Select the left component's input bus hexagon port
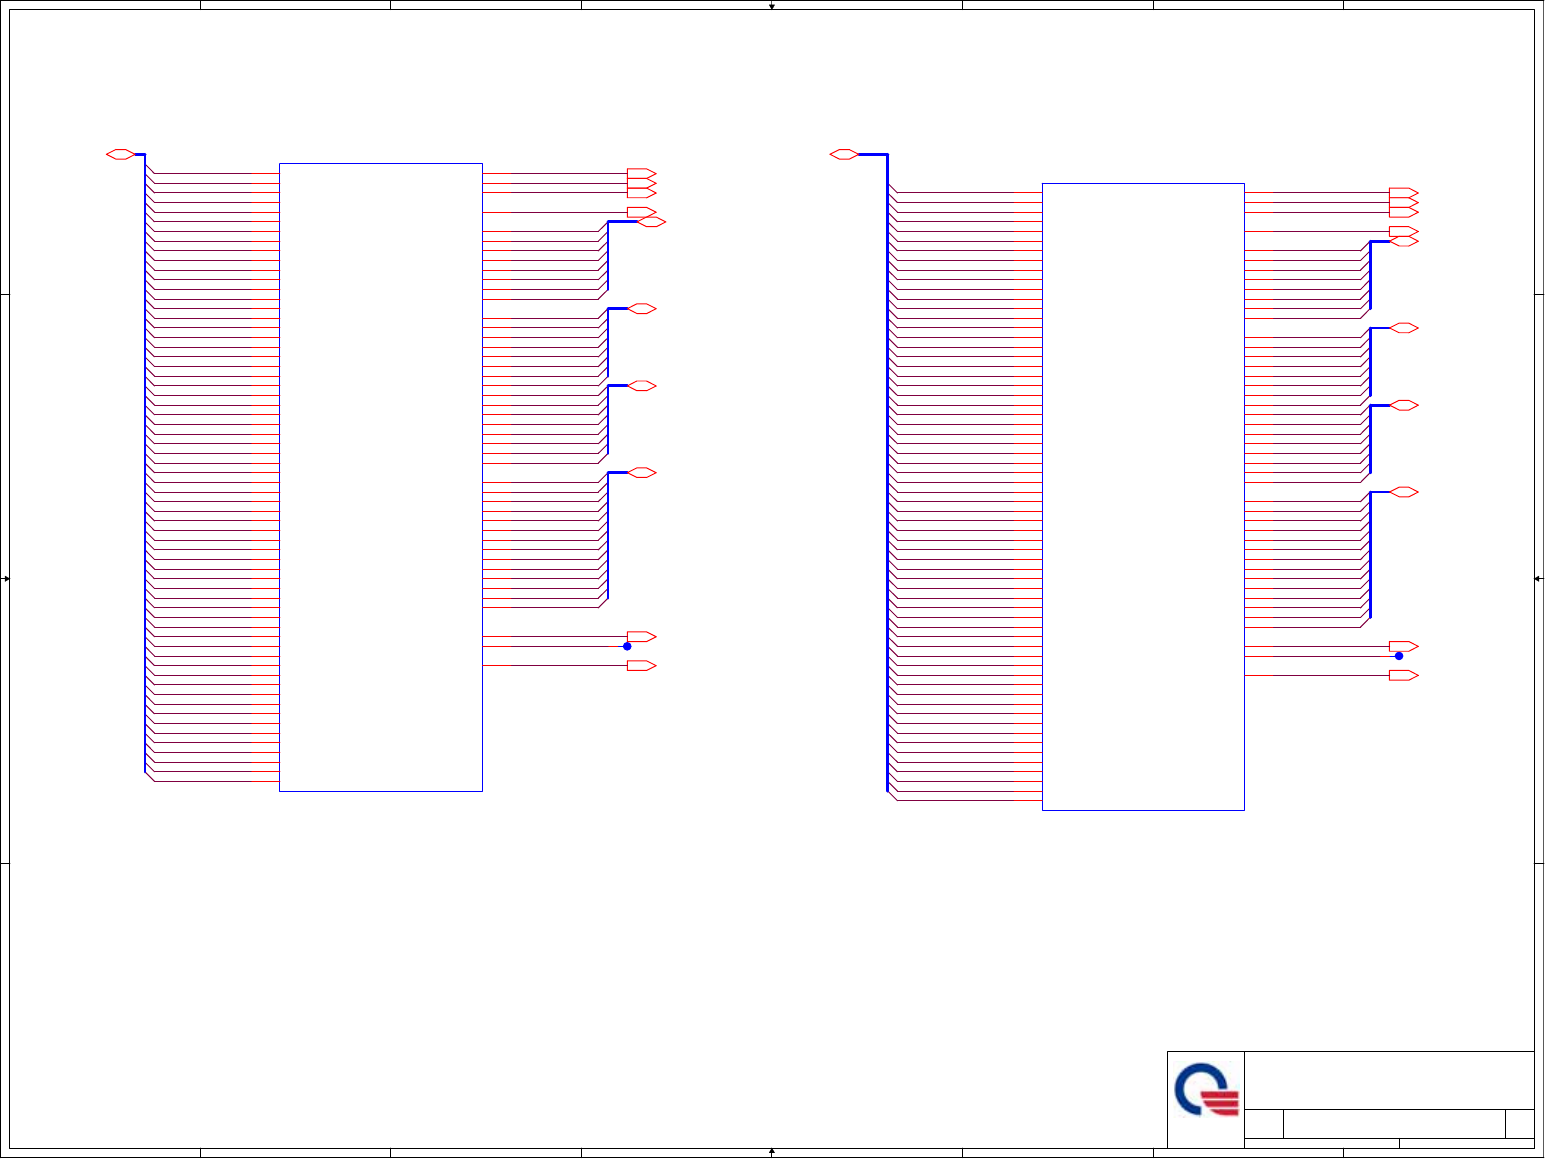Screen dimensions: 1545x1159 click(120, 154)
